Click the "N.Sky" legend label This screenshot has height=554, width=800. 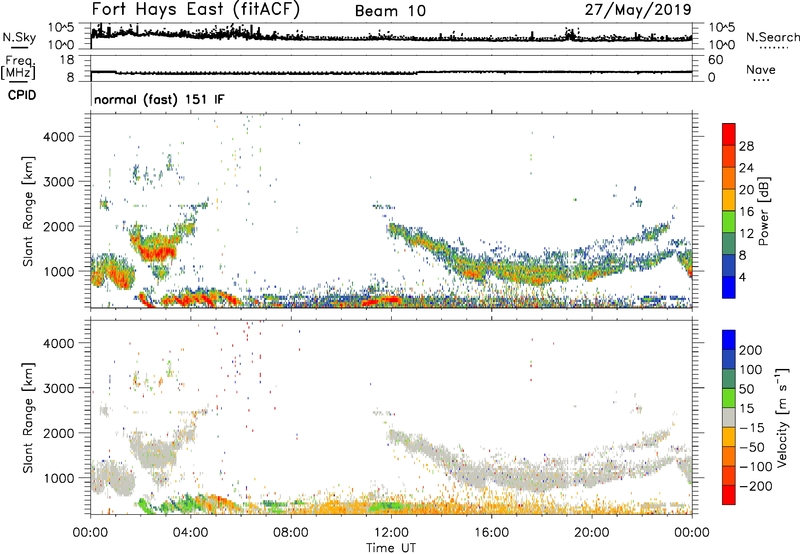pos(19,38)
